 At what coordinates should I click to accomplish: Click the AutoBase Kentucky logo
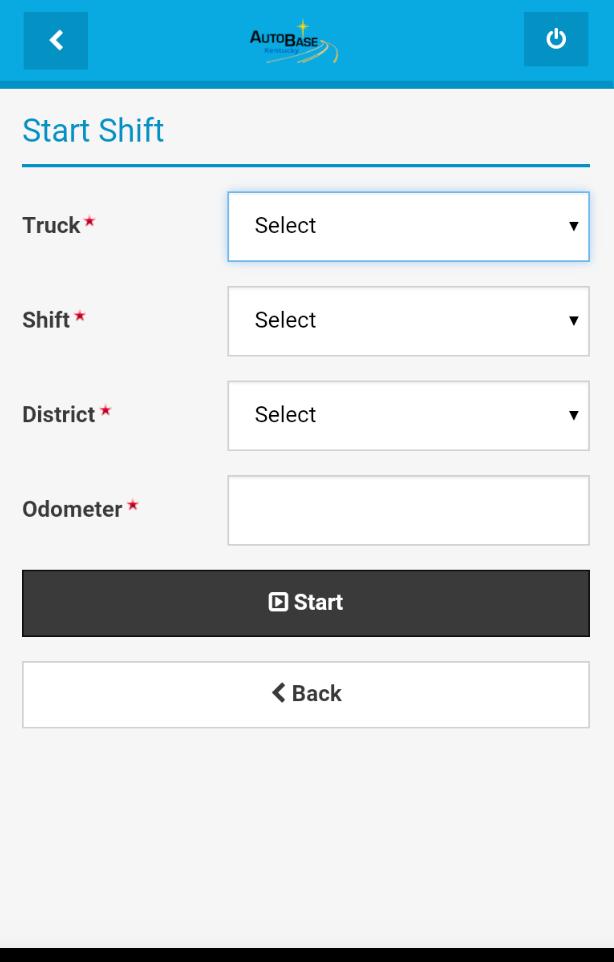[x=295, y=40]
